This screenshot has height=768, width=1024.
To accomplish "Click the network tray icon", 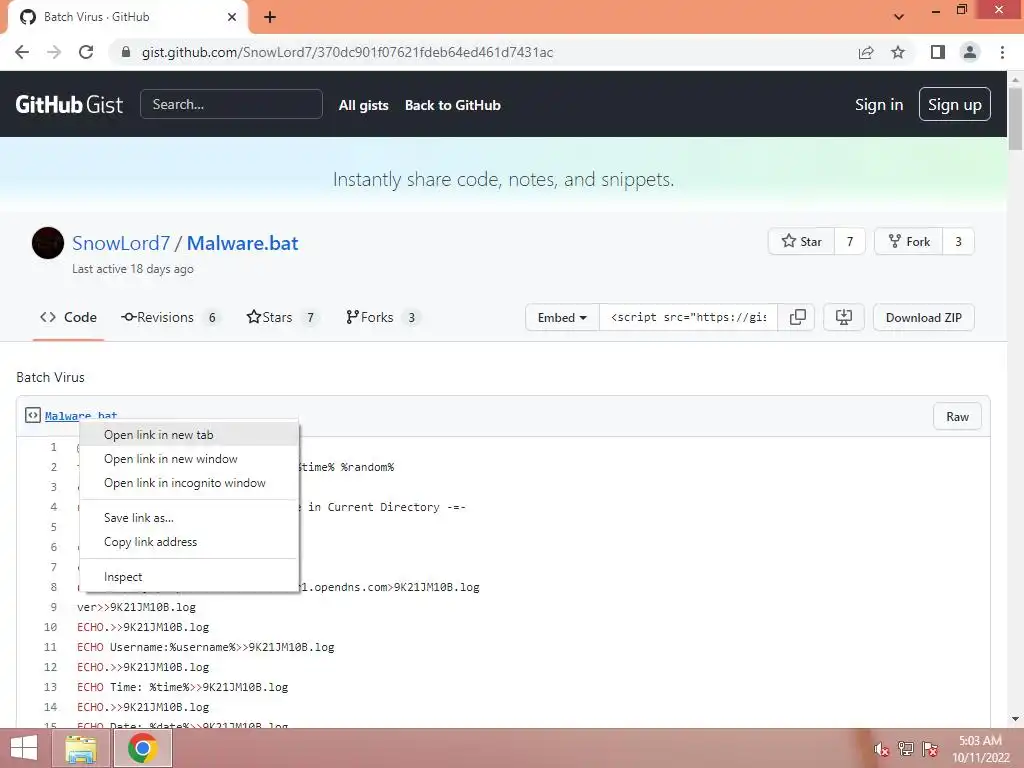I will click(906, 749).
